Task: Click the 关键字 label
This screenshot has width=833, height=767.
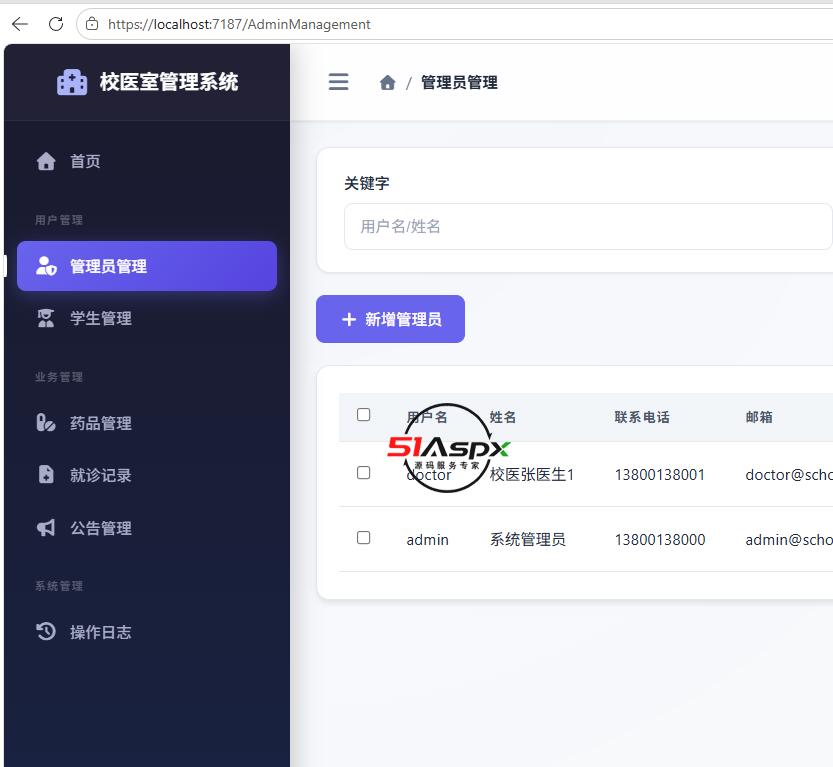Action: click(367, 183)
